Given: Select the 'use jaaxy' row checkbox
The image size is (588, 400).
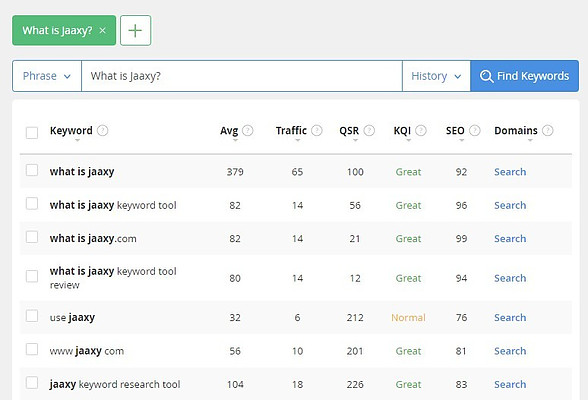Looking at the screenshot, I should coord(32,316).
